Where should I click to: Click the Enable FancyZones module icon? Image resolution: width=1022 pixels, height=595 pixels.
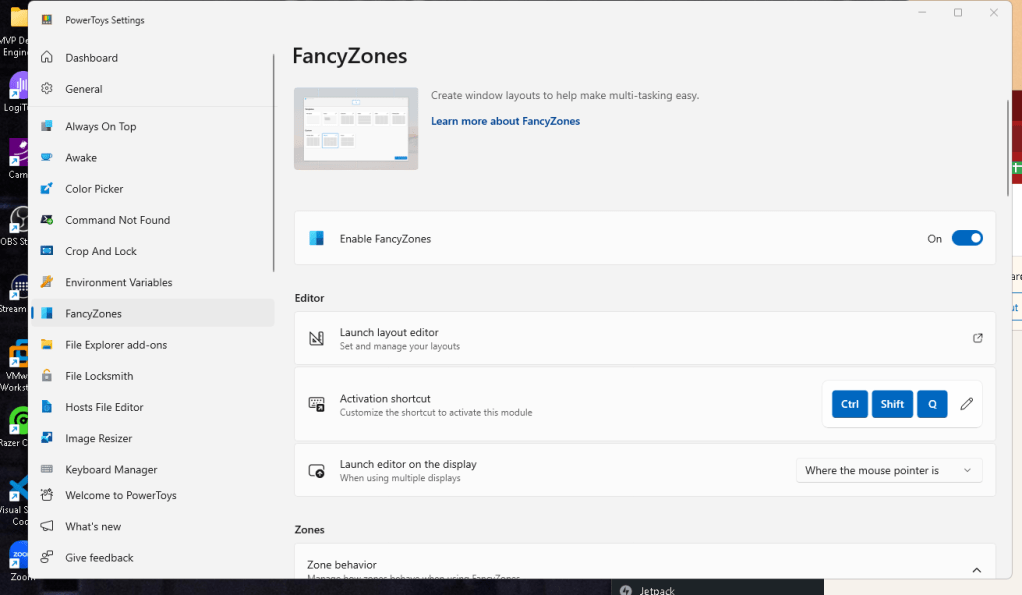coord(316,239)
